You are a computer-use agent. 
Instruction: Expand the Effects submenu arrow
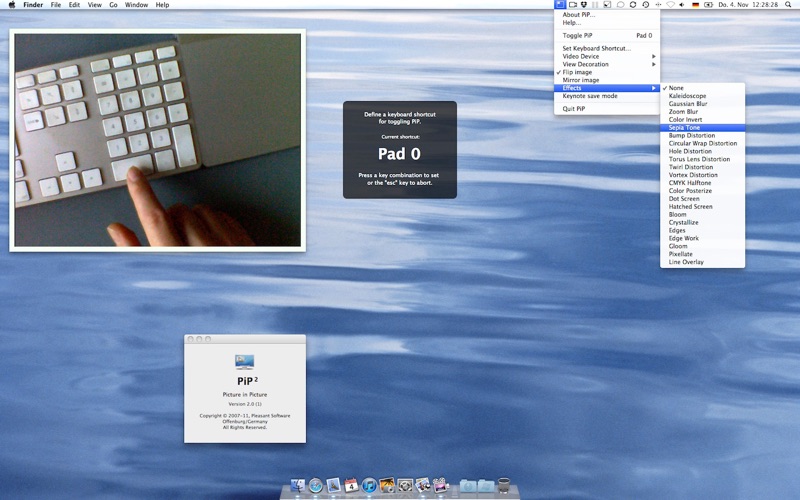[x=654, y=88]
